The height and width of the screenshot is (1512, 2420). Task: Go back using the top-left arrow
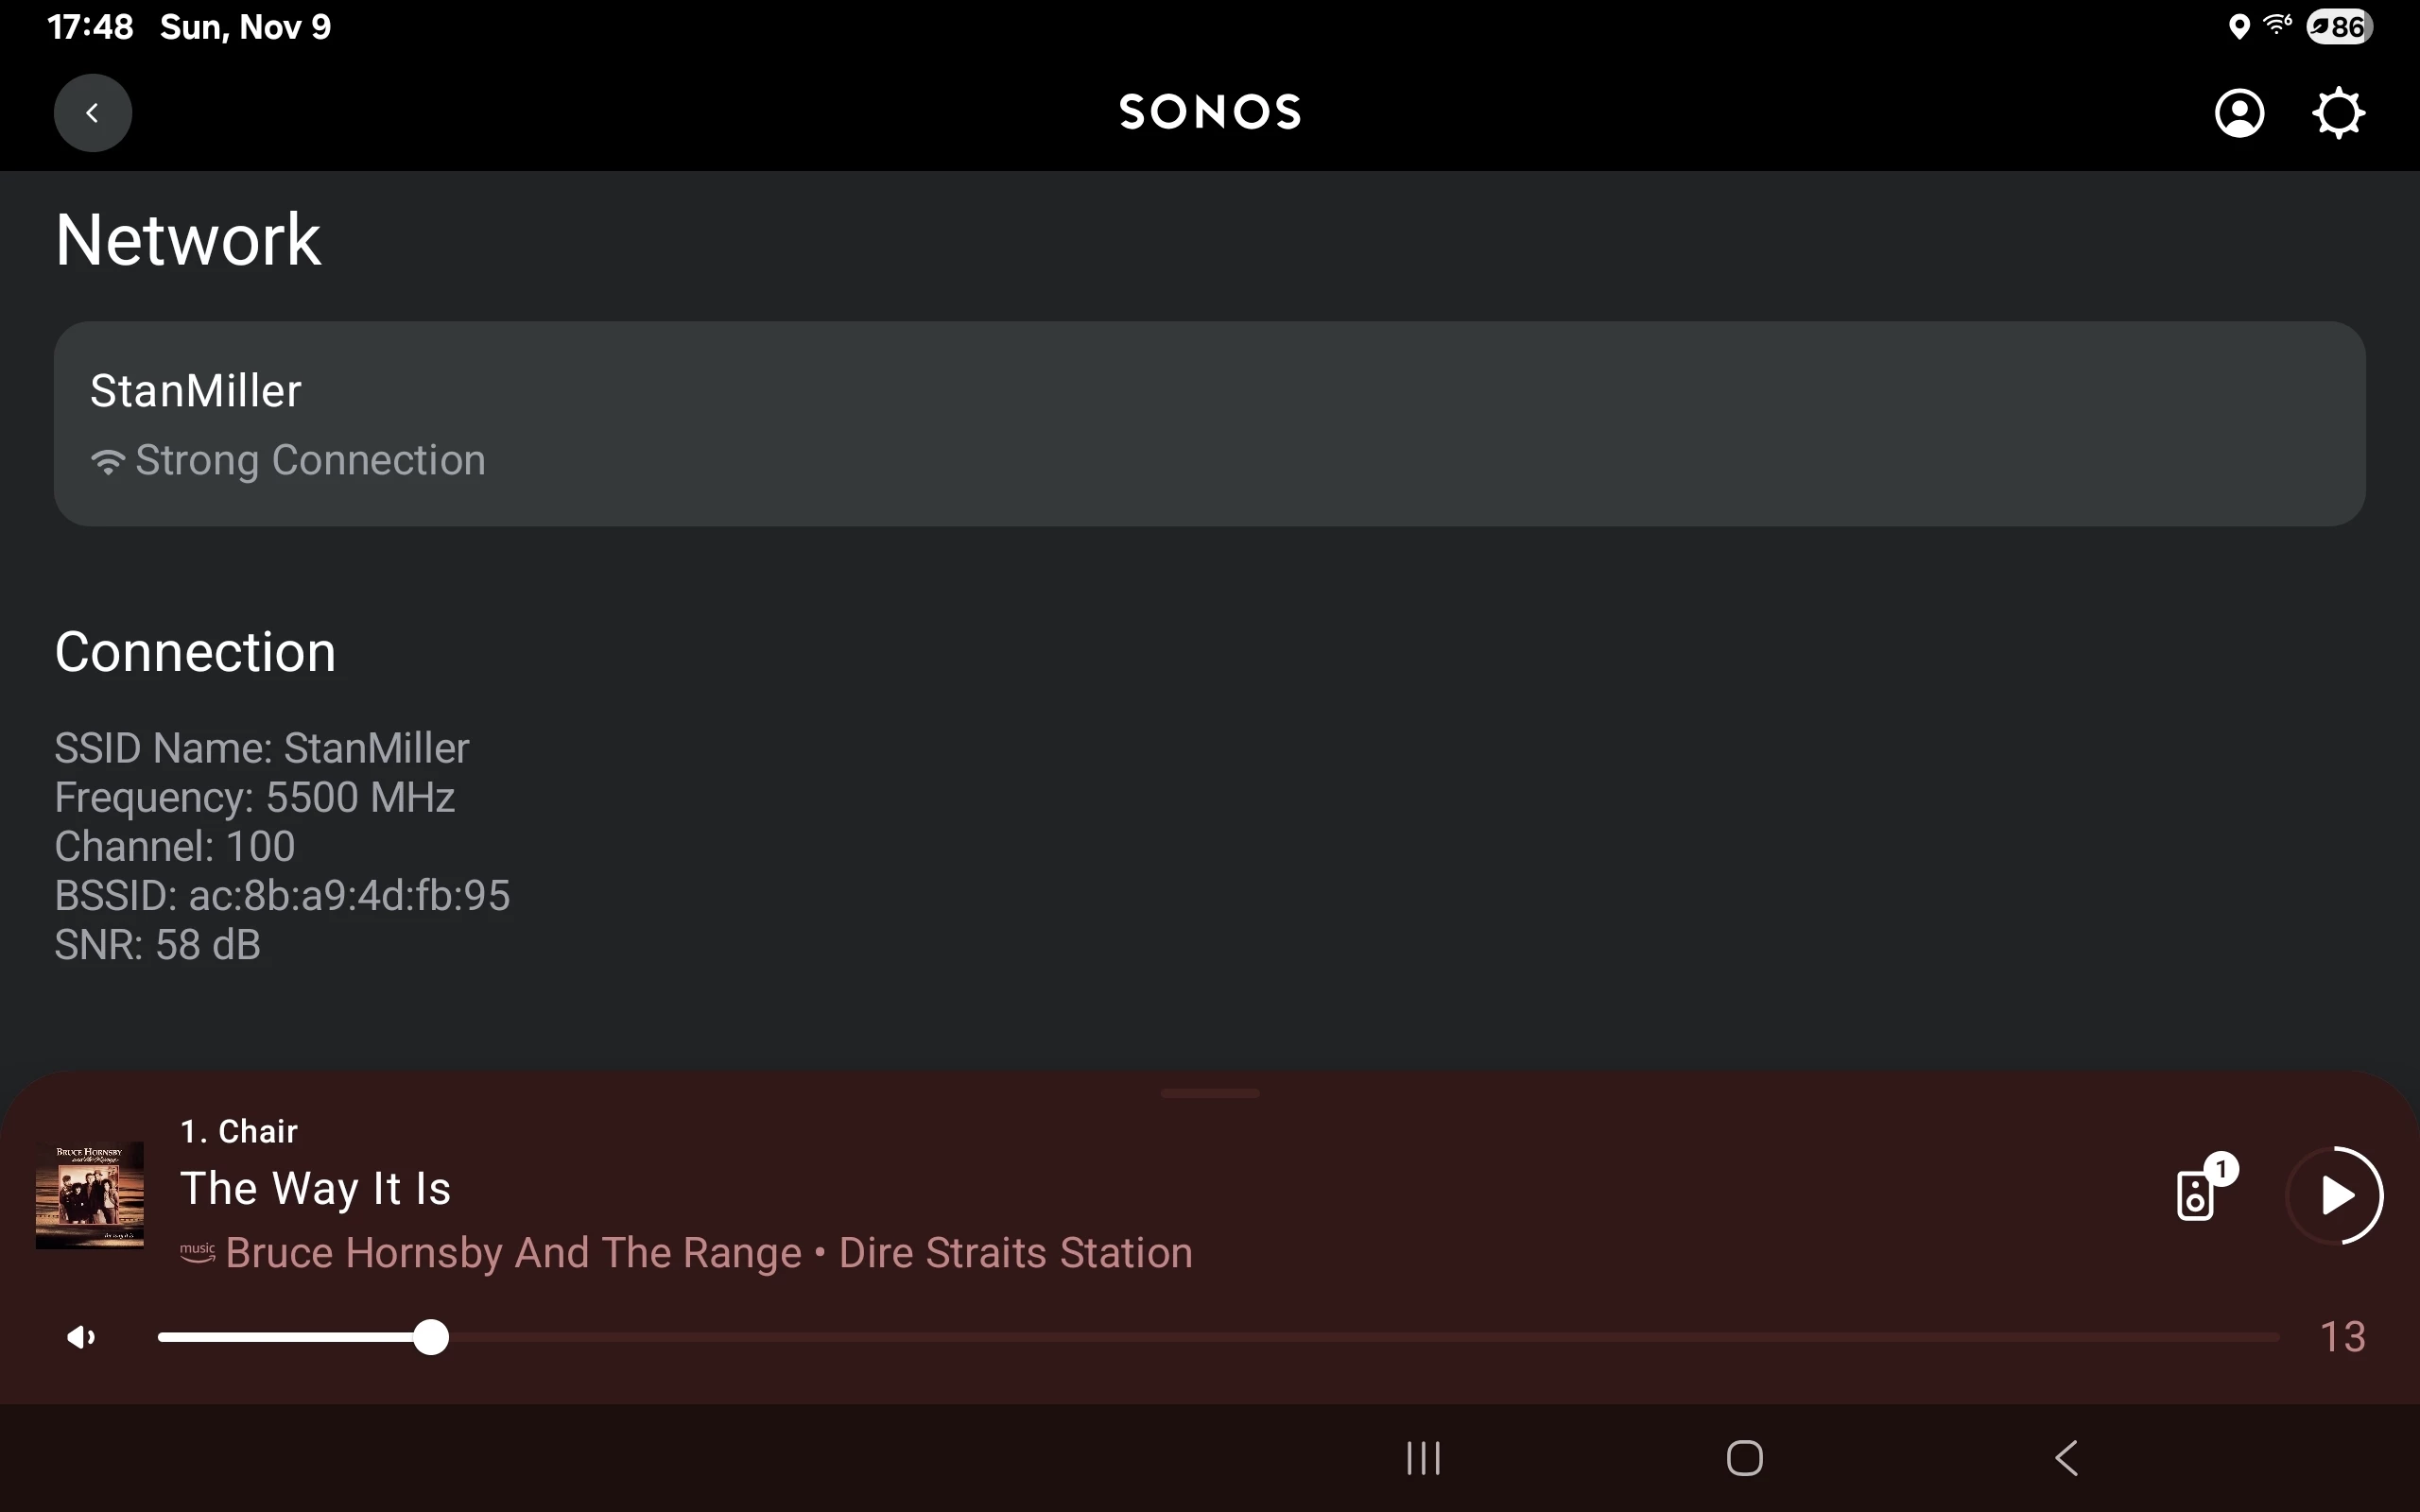point(92,113)
